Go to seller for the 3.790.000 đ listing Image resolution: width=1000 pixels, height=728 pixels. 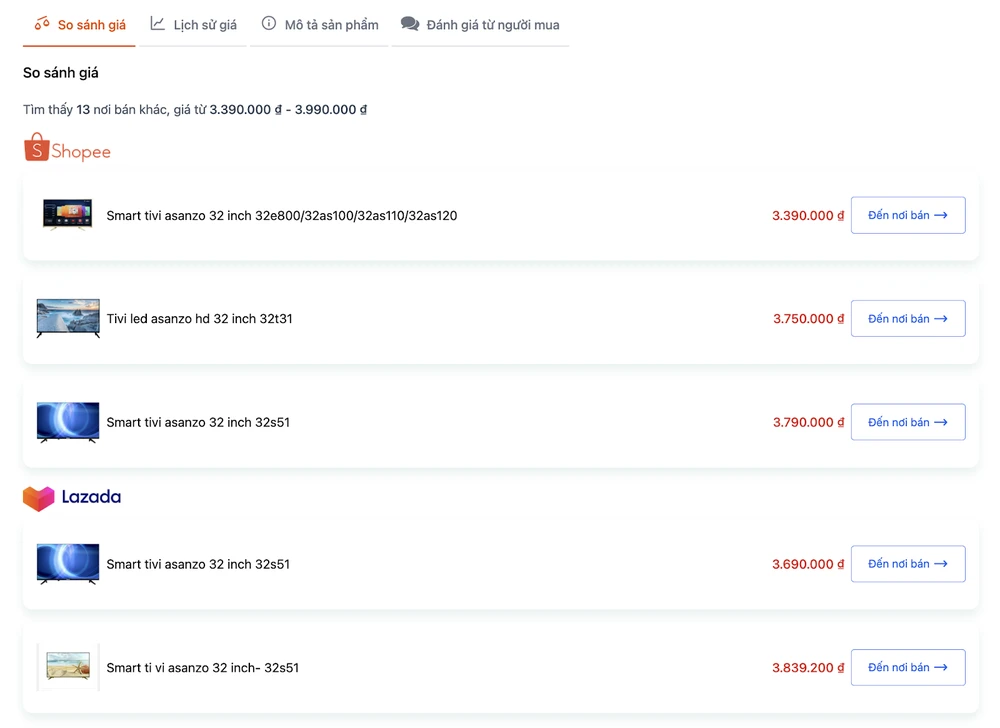tap(907, 422)
